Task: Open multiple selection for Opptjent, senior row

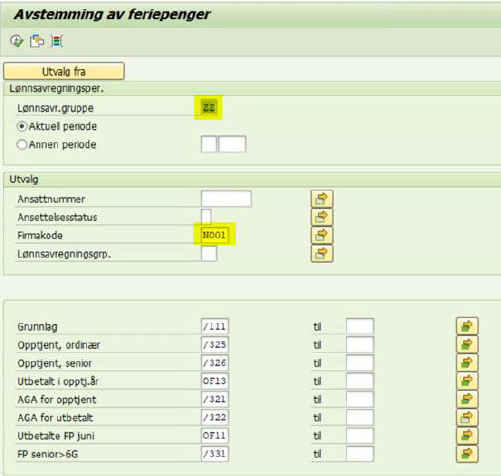Action: click(467, 363)
